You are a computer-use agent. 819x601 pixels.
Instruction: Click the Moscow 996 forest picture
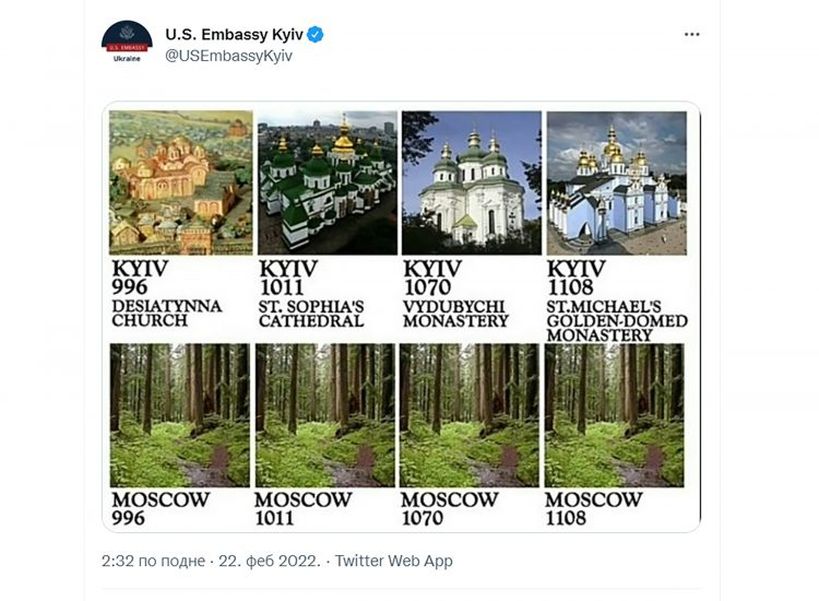click(180, 415)
